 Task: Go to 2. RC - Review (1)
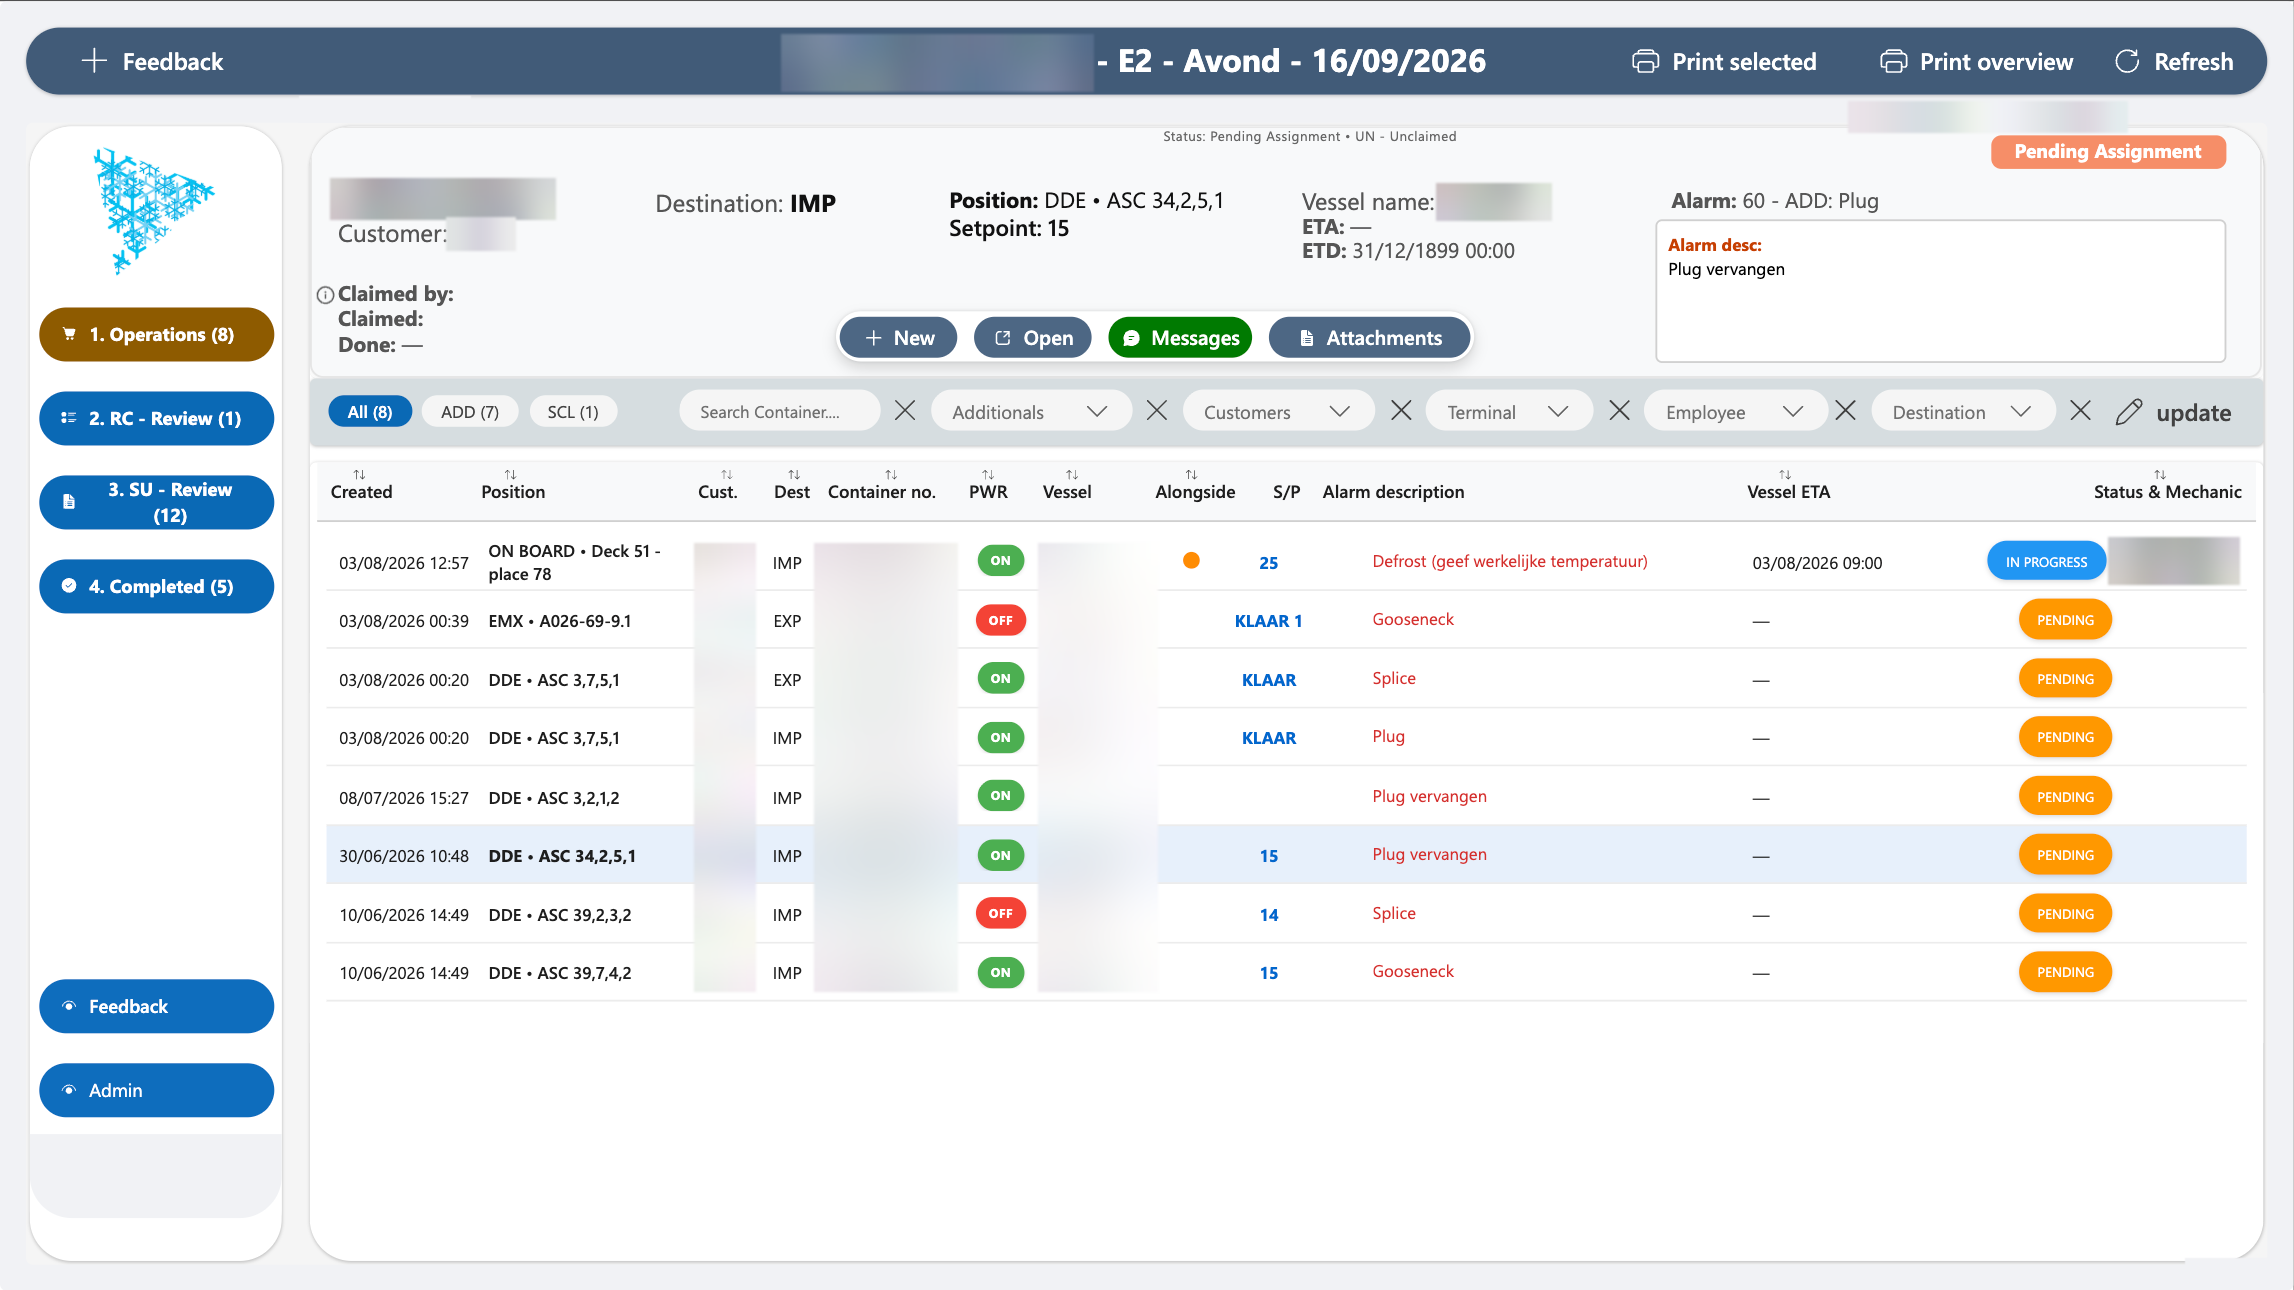click(156, 418)
